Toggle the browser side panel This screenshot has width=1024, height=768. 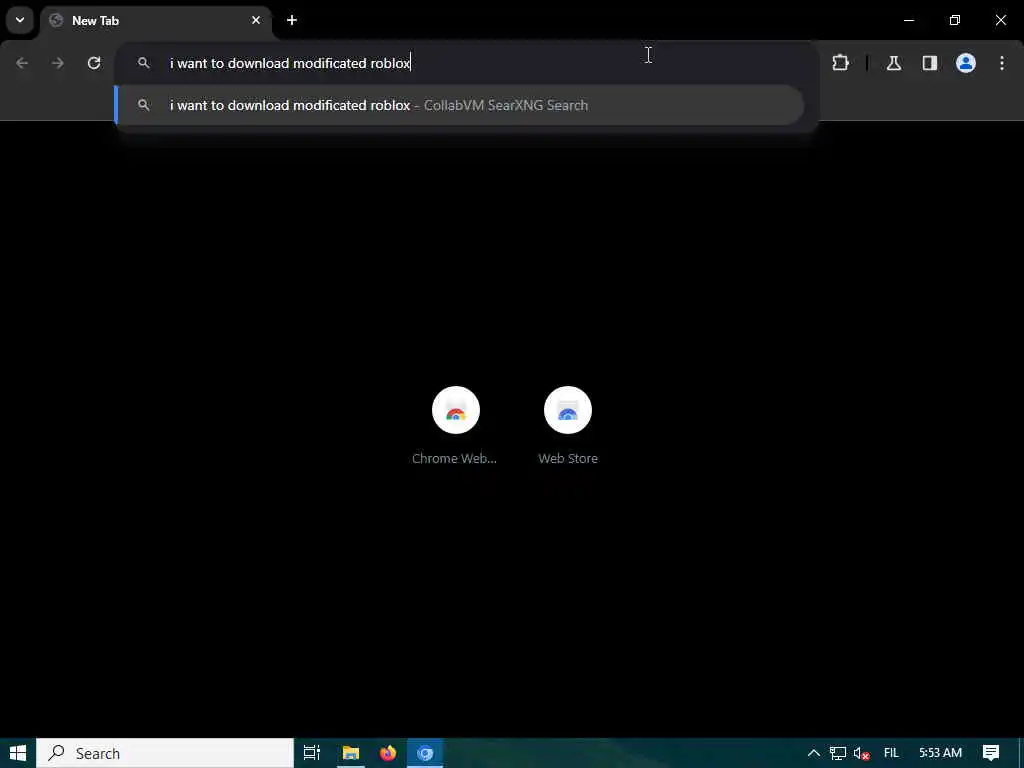930,63
